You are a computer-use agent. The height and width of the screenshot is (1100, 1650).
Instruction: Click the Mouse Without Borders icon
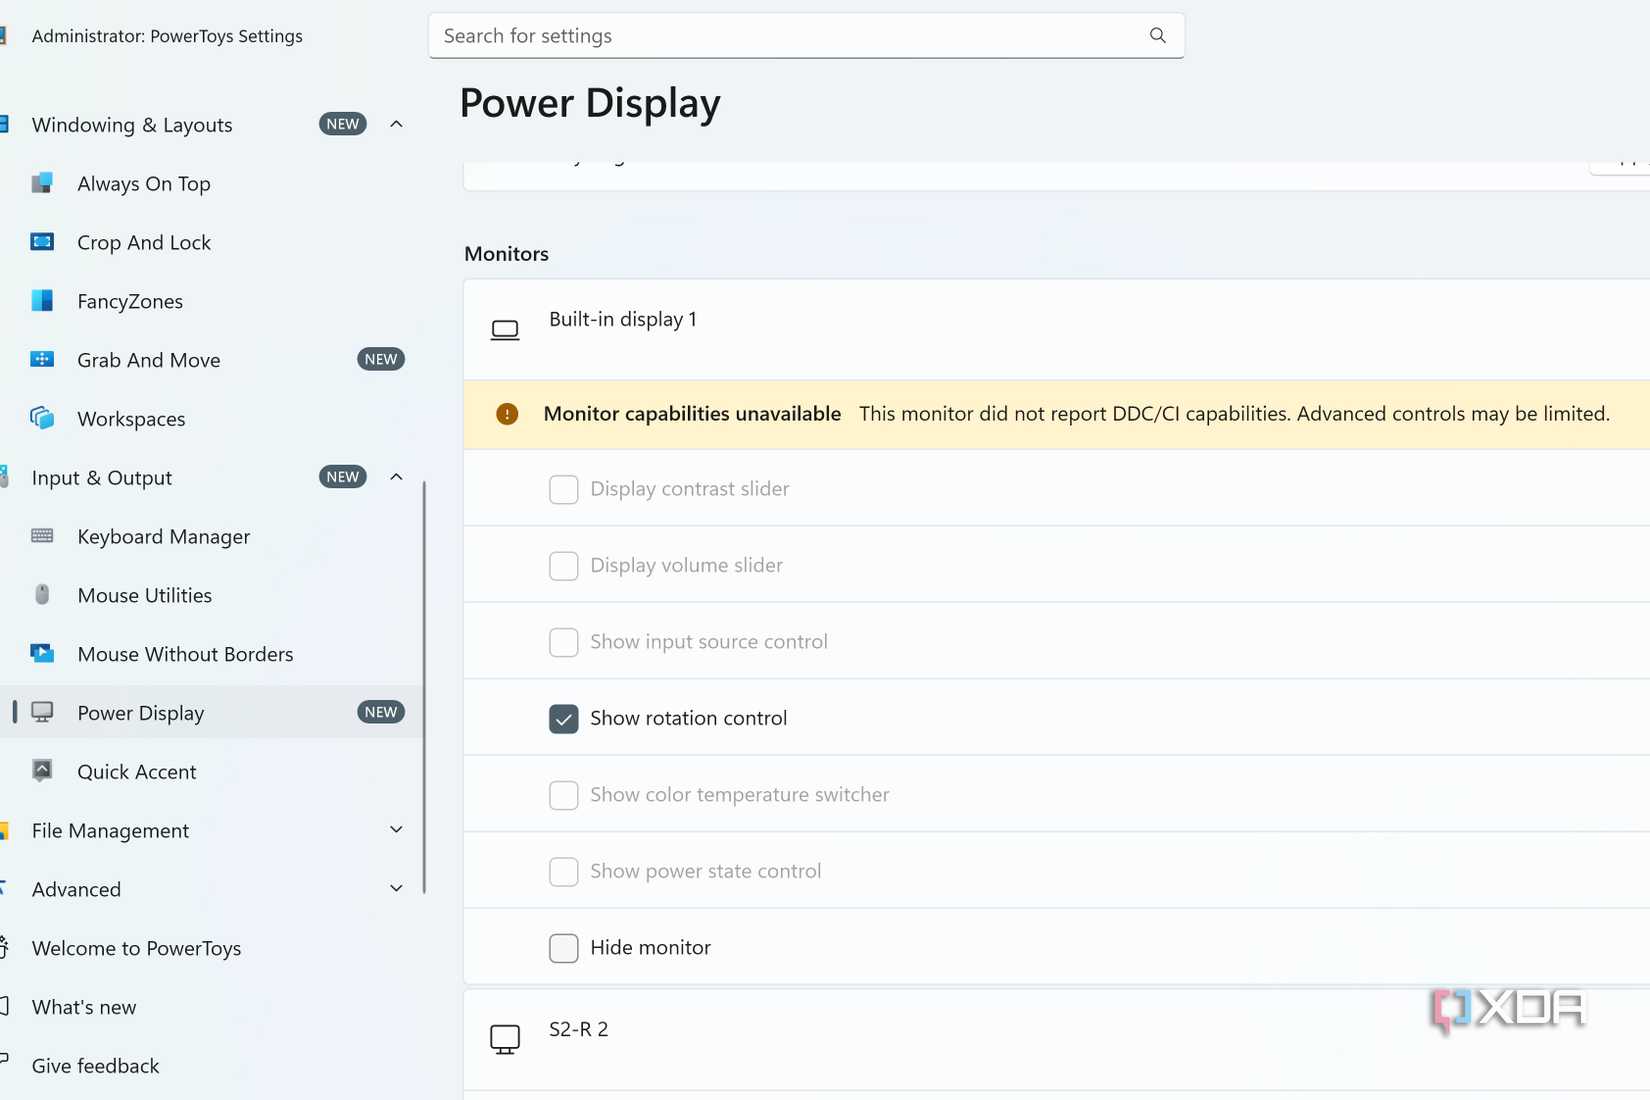(42, 653)
